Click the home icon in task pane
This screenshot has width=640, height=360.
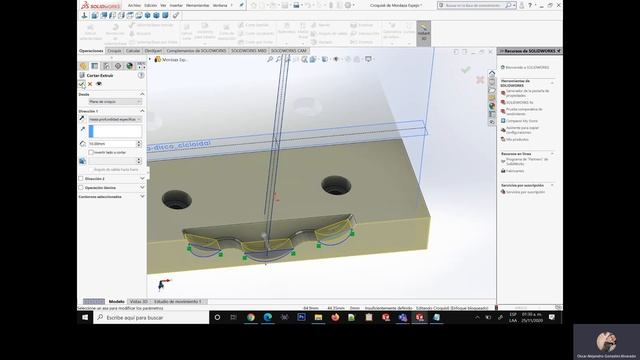(x=492, y=73)
